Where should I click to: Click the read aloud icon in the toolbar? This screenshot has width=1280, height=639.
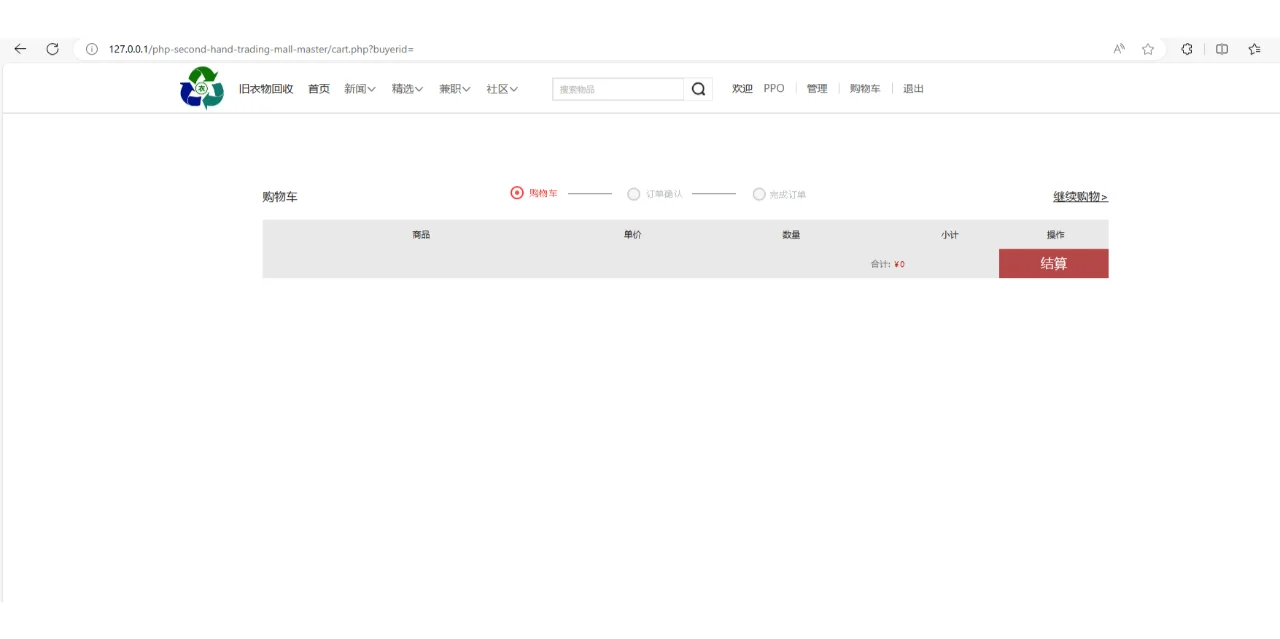coord(1117,48)
